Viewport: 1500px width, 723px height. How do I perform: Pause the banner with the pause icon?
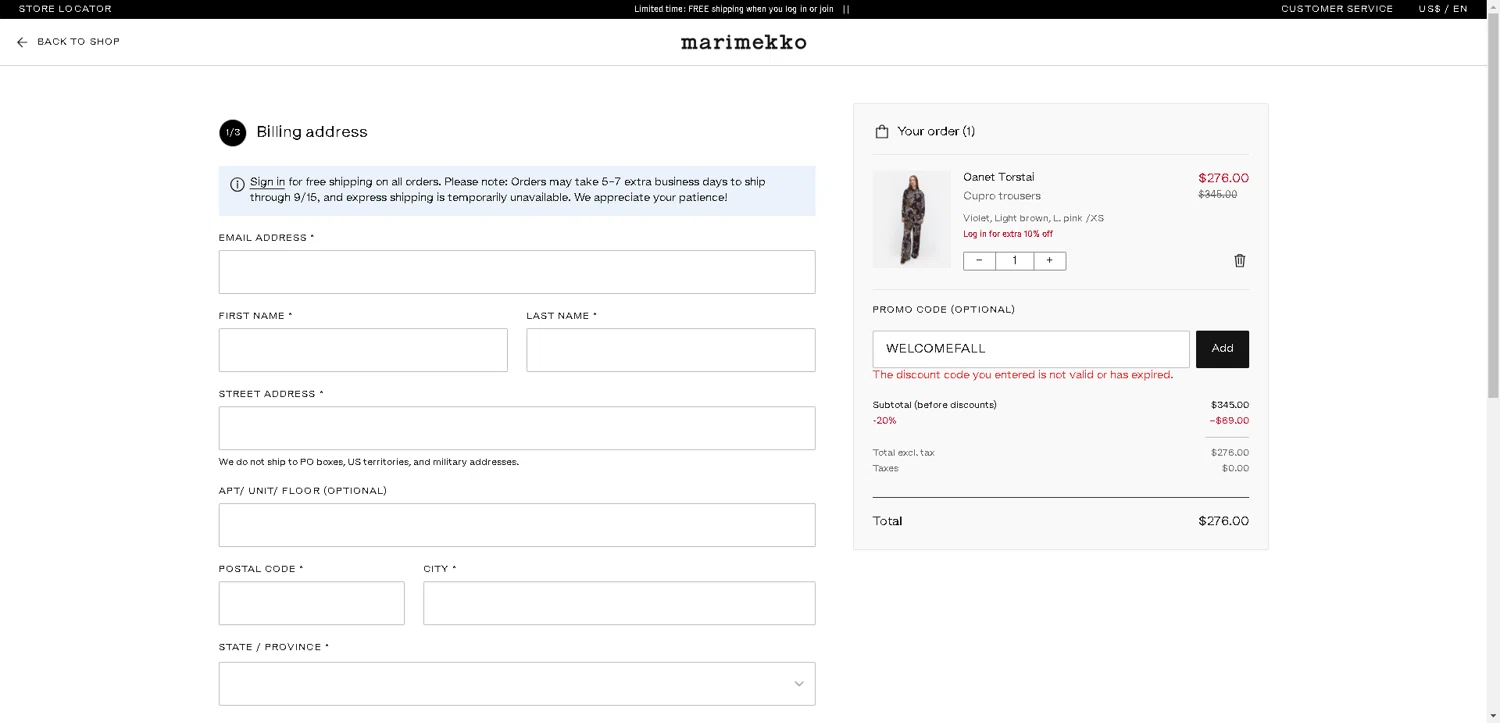(846, 9)
